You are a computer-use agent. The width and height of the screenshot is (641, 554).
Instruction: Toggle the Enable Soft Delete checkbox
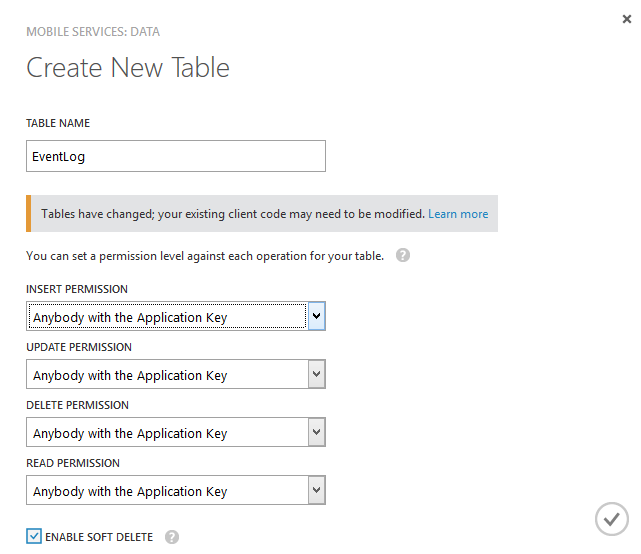pos(35,537)
